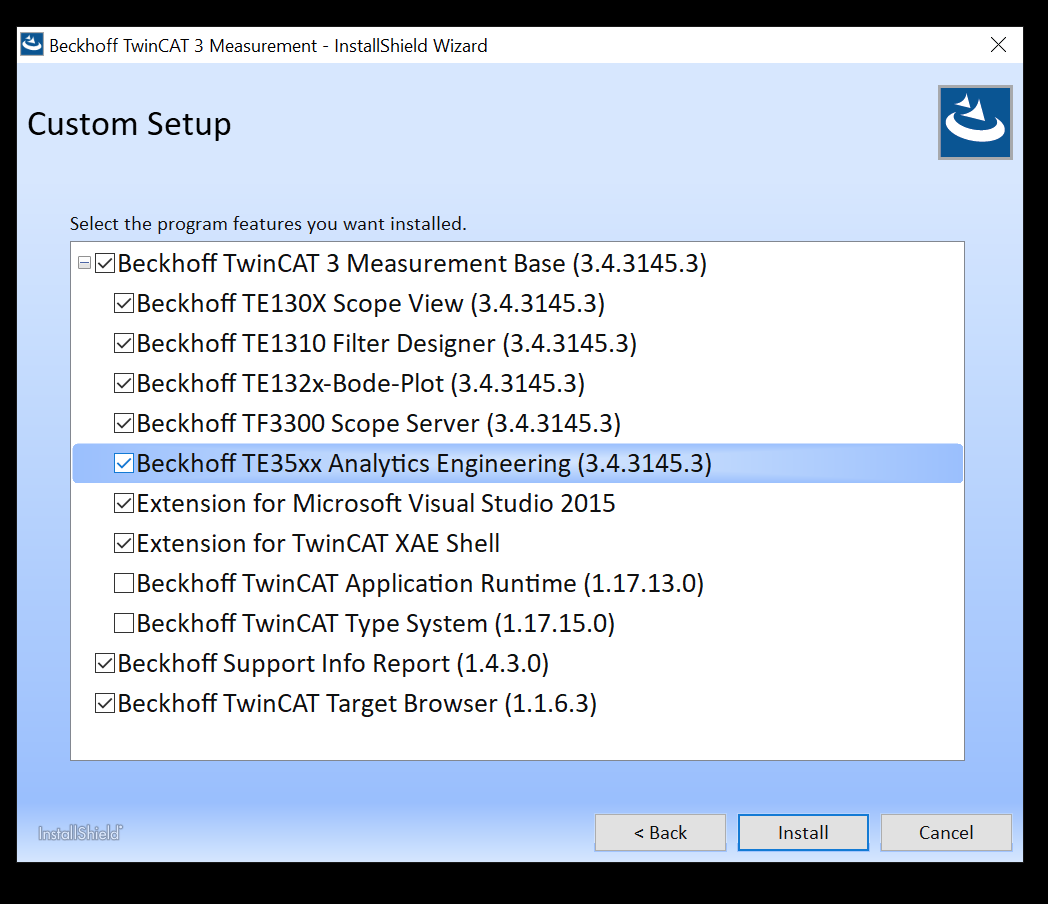This screenshot has width=1048, height=904.
Task: Select 'Beckhoff TE35xx Analytics Engineering' row text
Action: 424,463
